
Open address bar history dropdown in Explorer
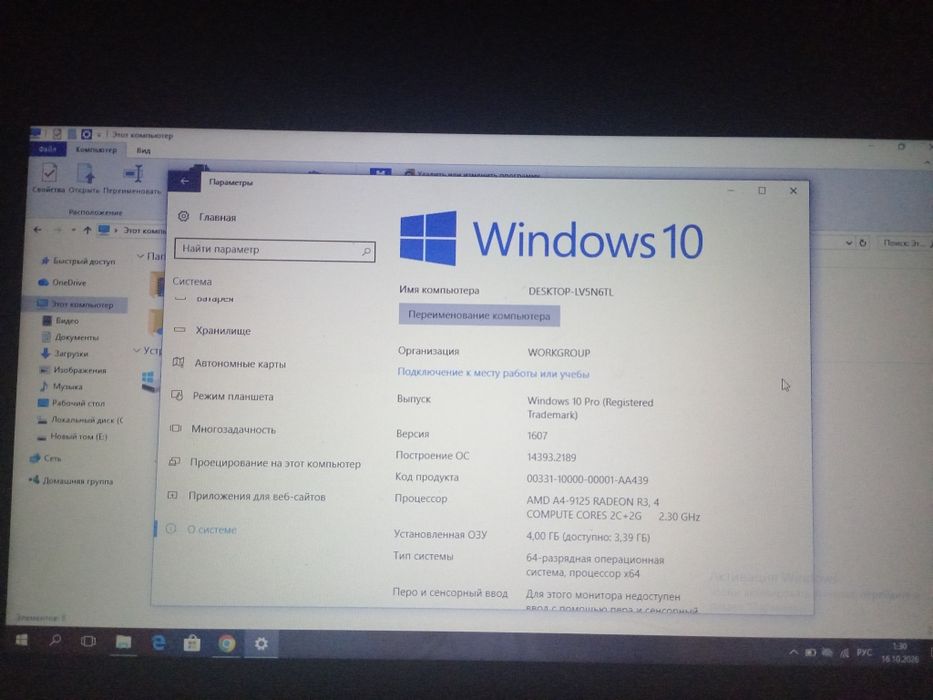click(x=849, y=243)
